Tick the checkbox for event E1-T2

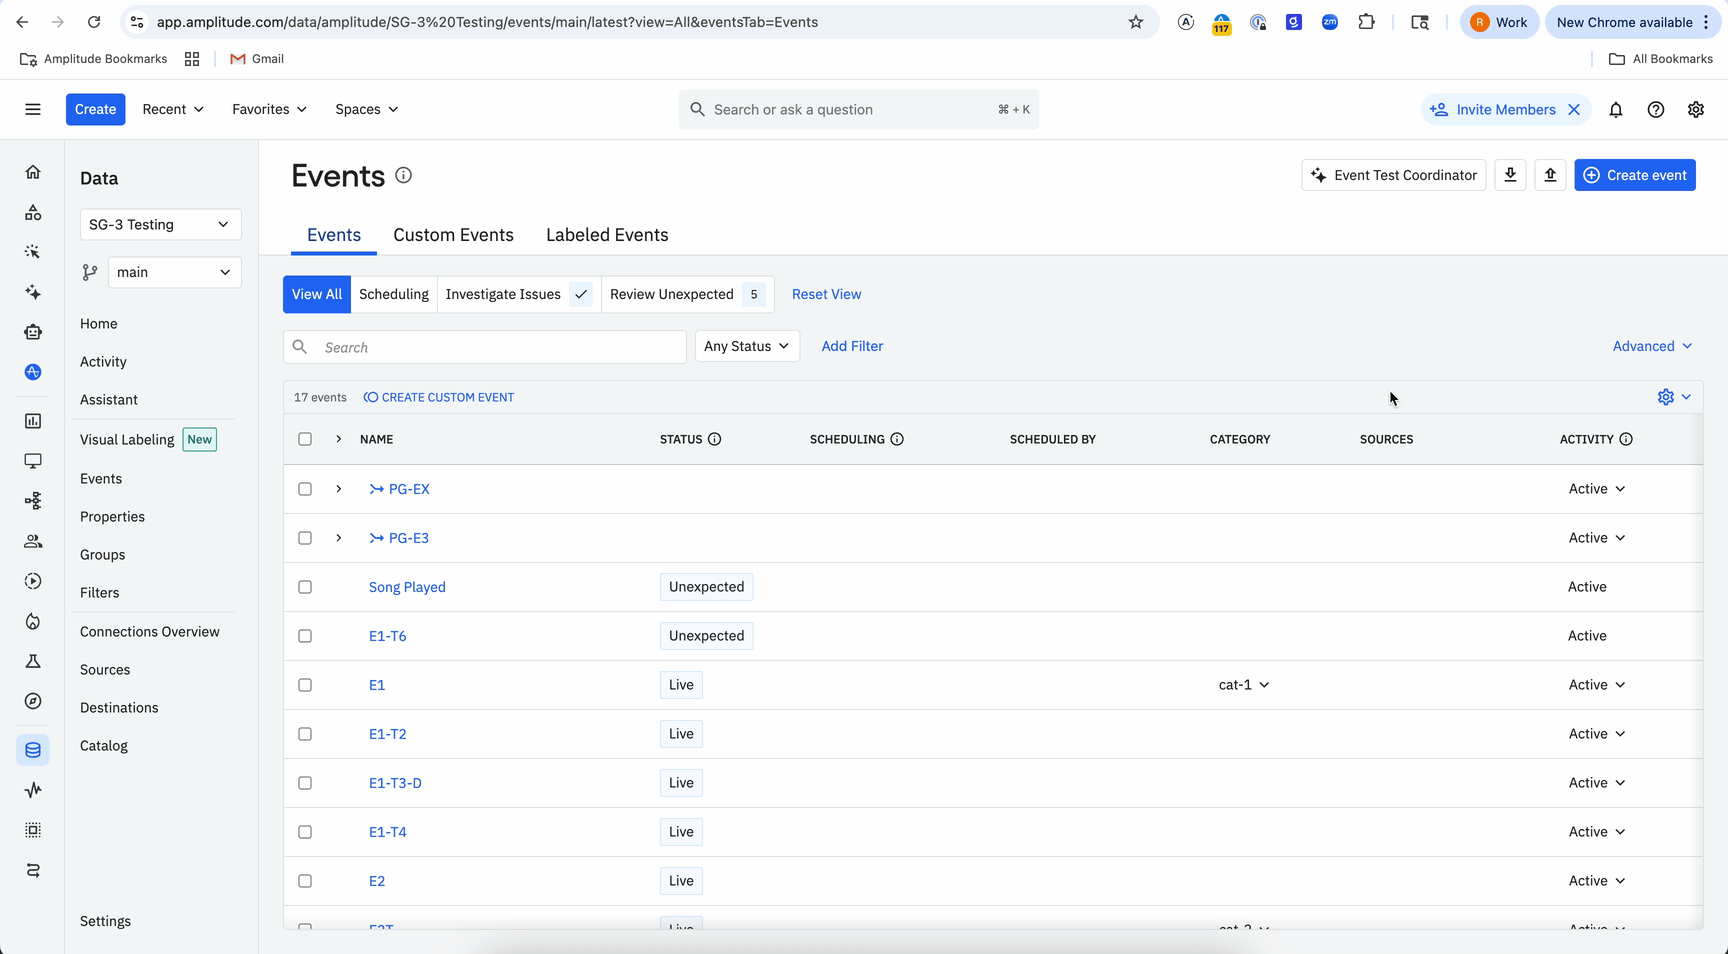tap(305, 734)
